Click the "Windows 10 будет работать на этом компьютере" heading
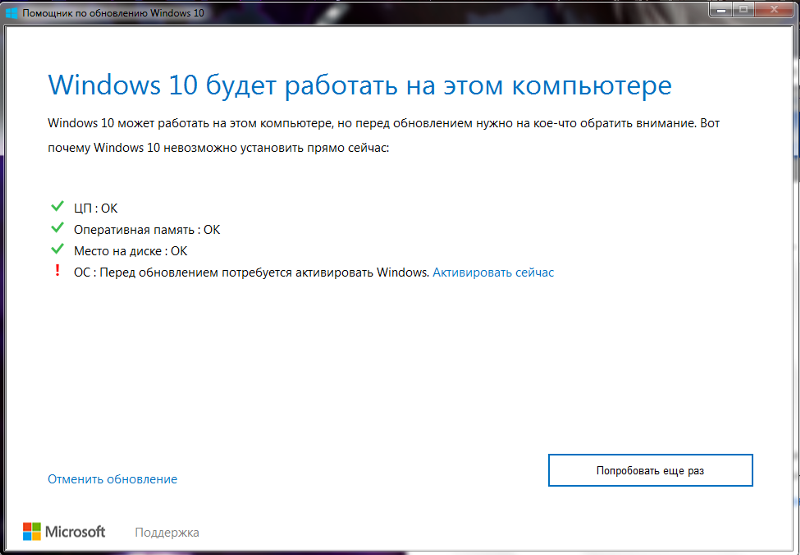This screenshot has height=555, width=800. click(360, 85)
